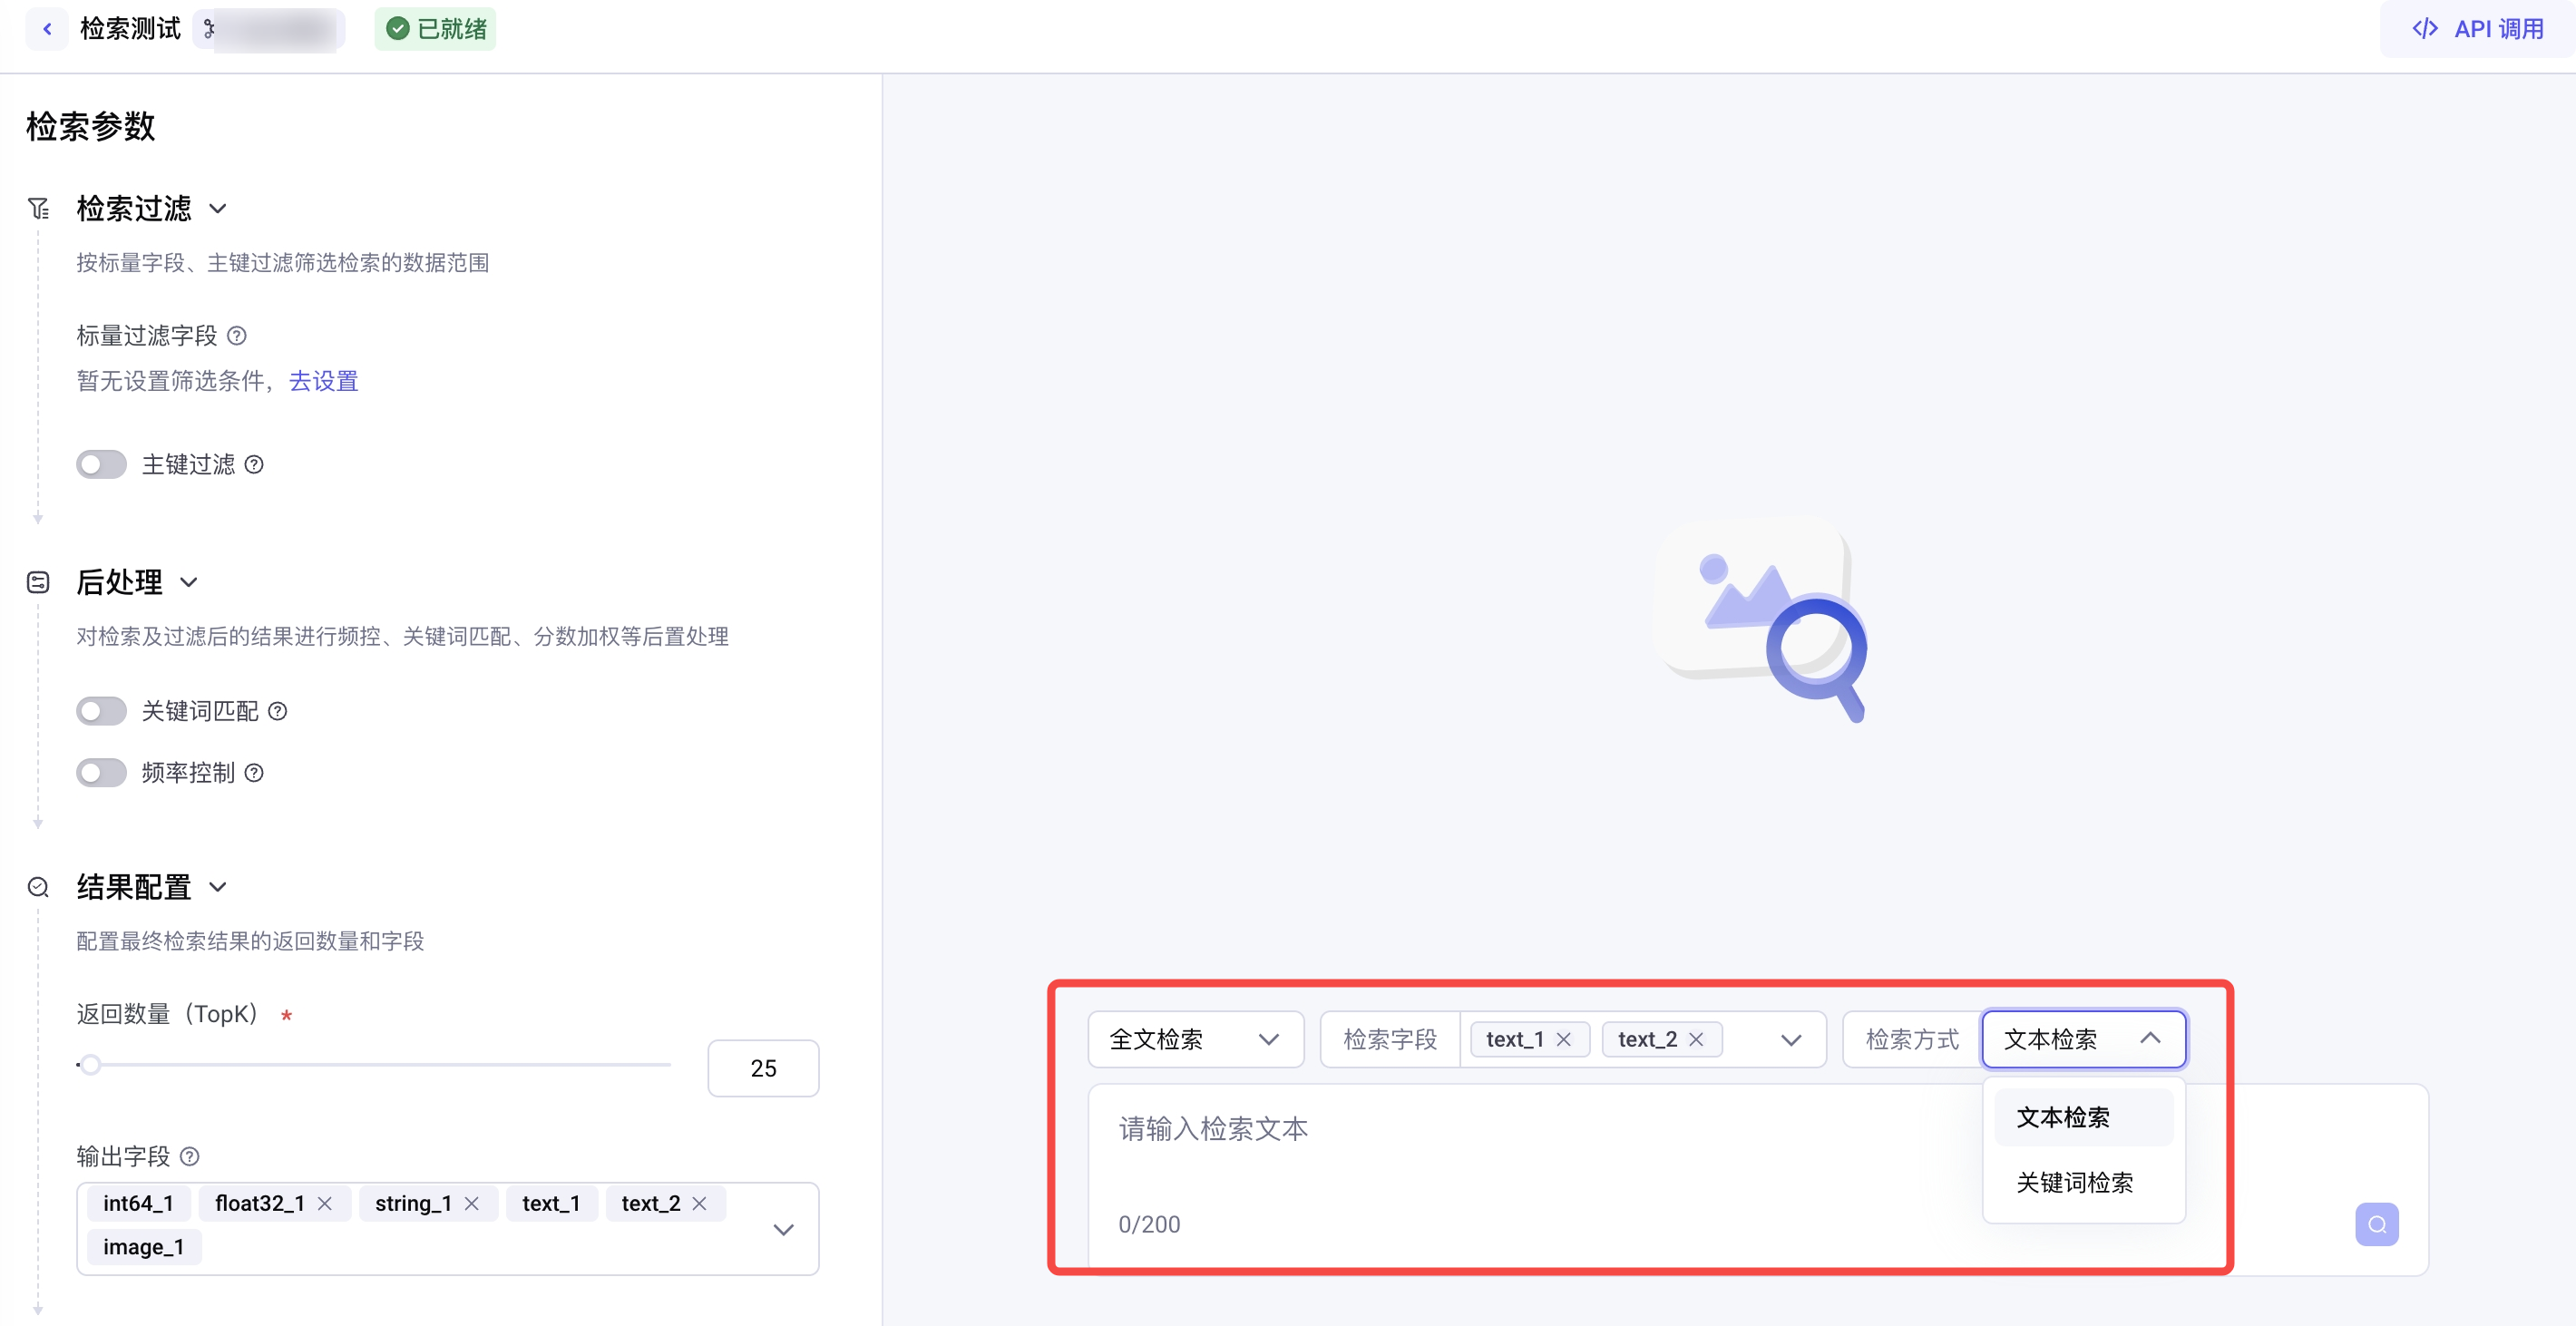
Task: Click the text_1 output field tag
Action: click(551, 1204)
